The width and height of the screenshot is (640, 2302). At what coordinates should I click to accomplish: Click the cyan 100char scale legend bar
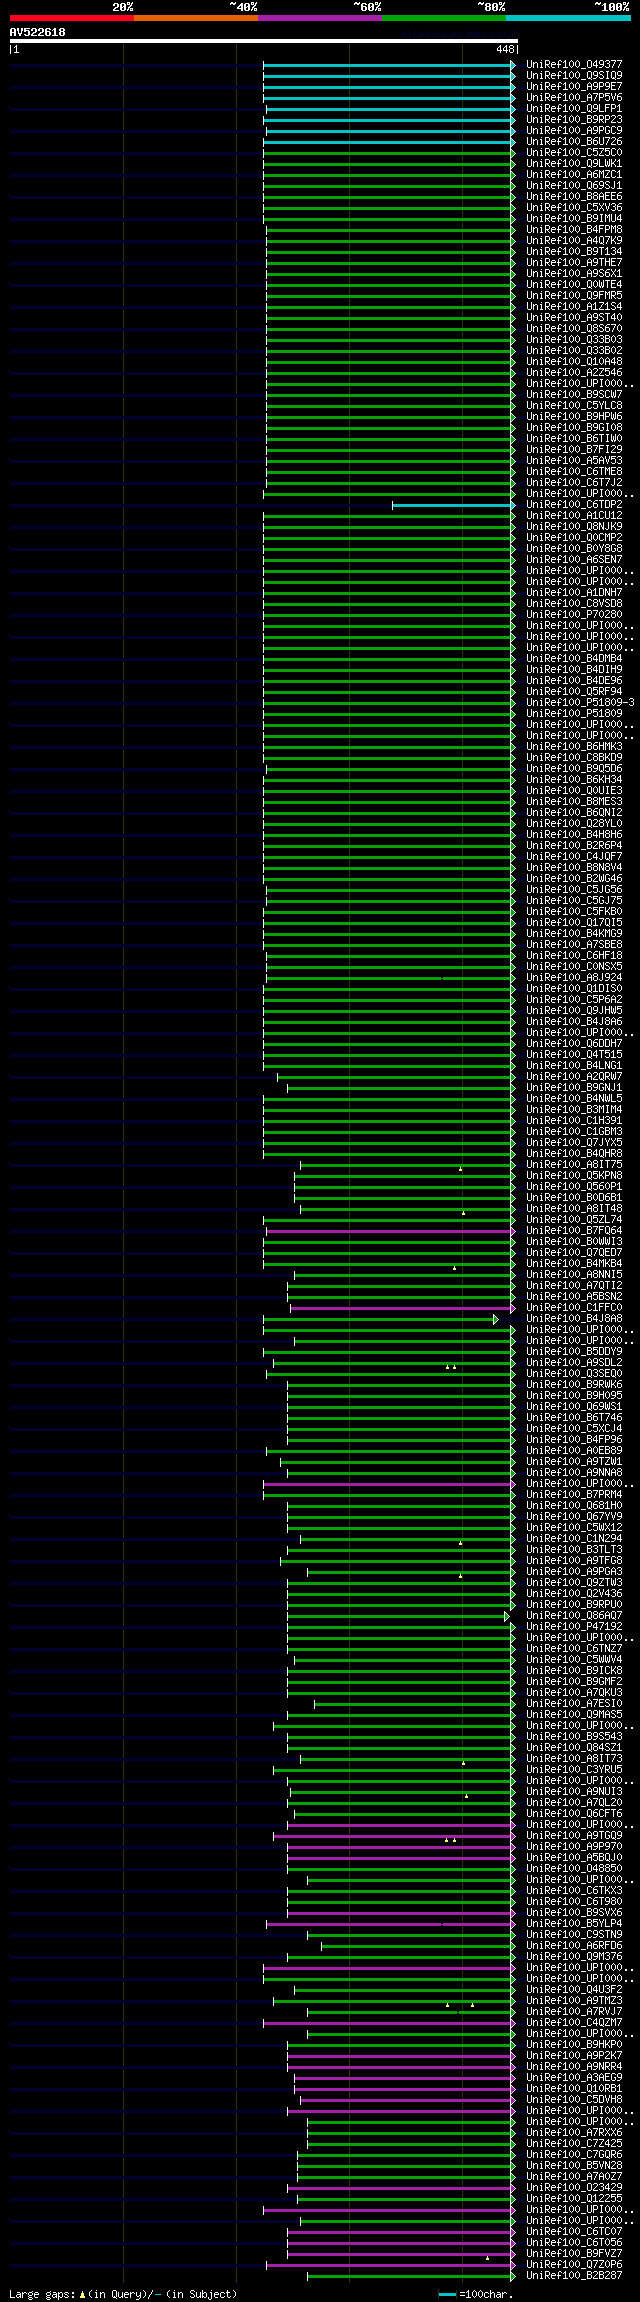tap(447, 2294)
